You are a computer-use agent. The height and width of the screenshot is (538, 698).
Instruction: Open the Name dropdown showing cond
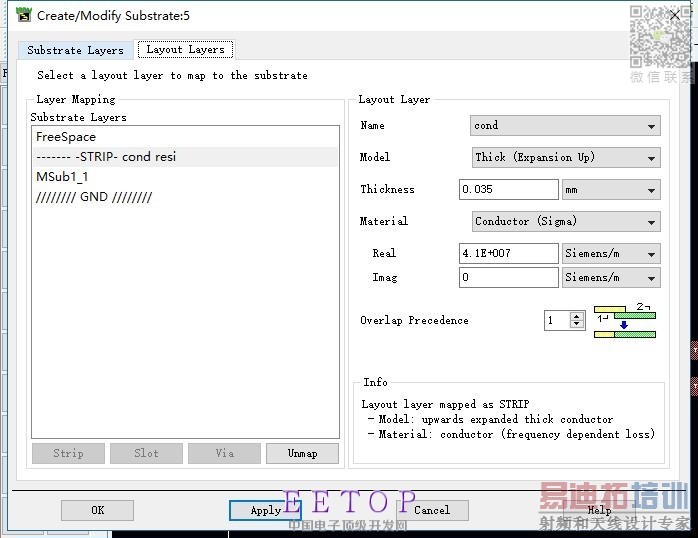click(x=565, y=125)
